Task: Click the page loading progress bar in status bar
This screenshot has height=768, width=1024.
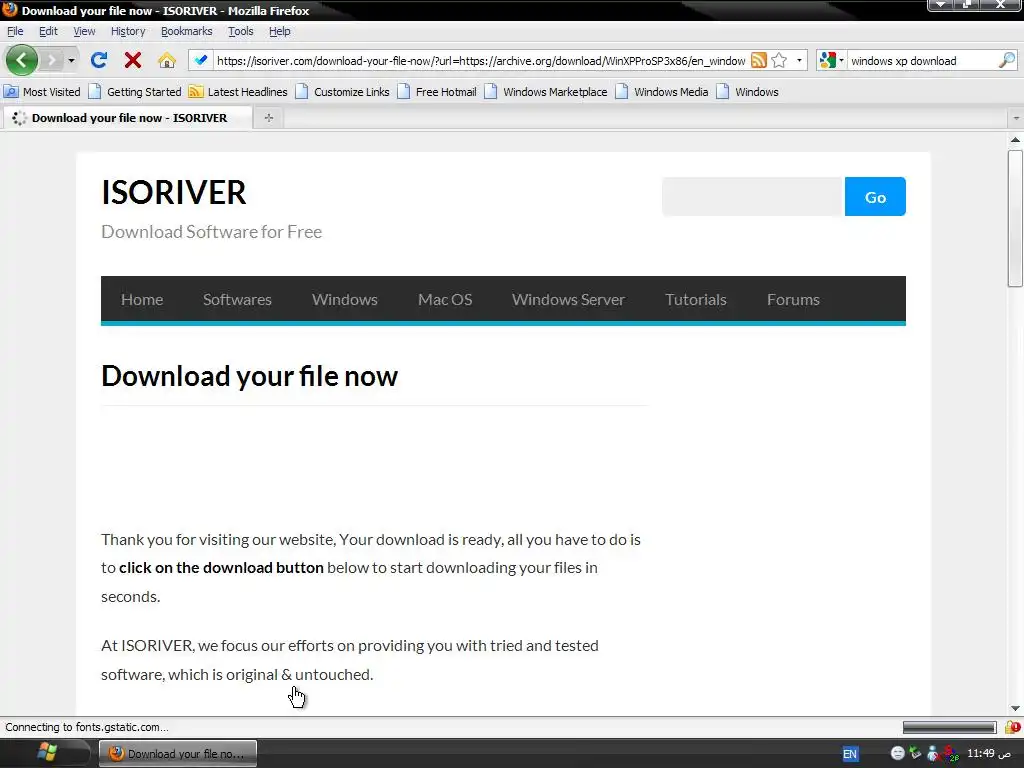Action: 950,728
